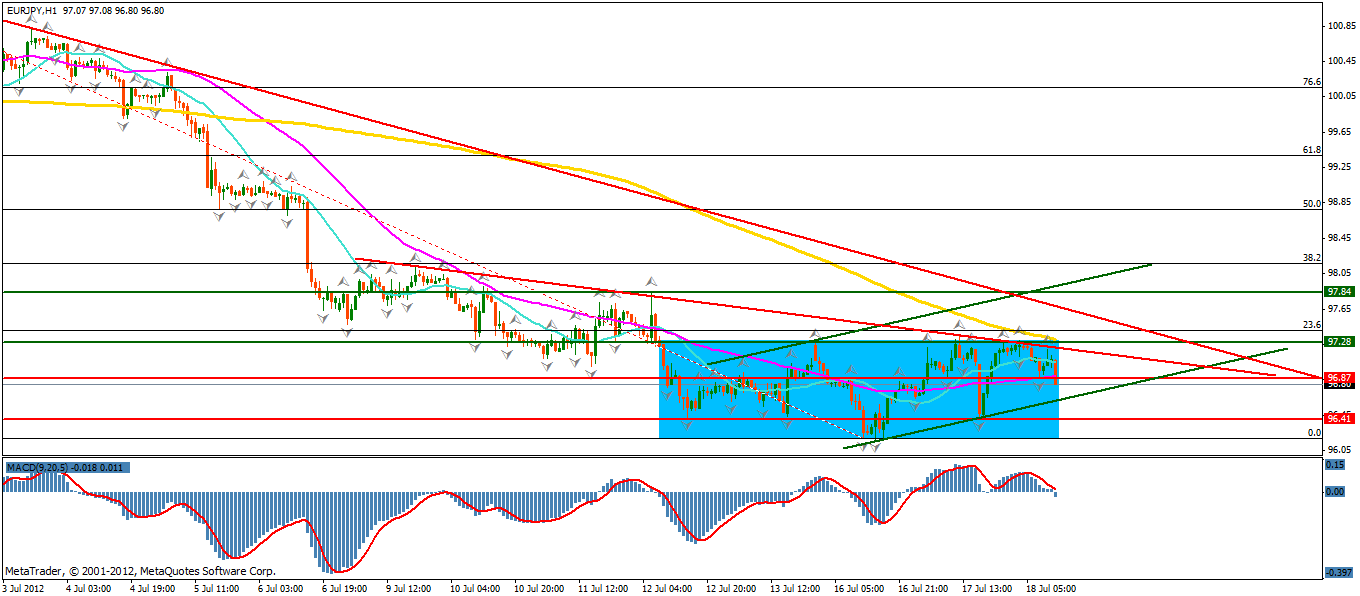Select the 38.2 Fibonacci level label
Screen dimensions: 1360x596
click(x=1312, y=257)
